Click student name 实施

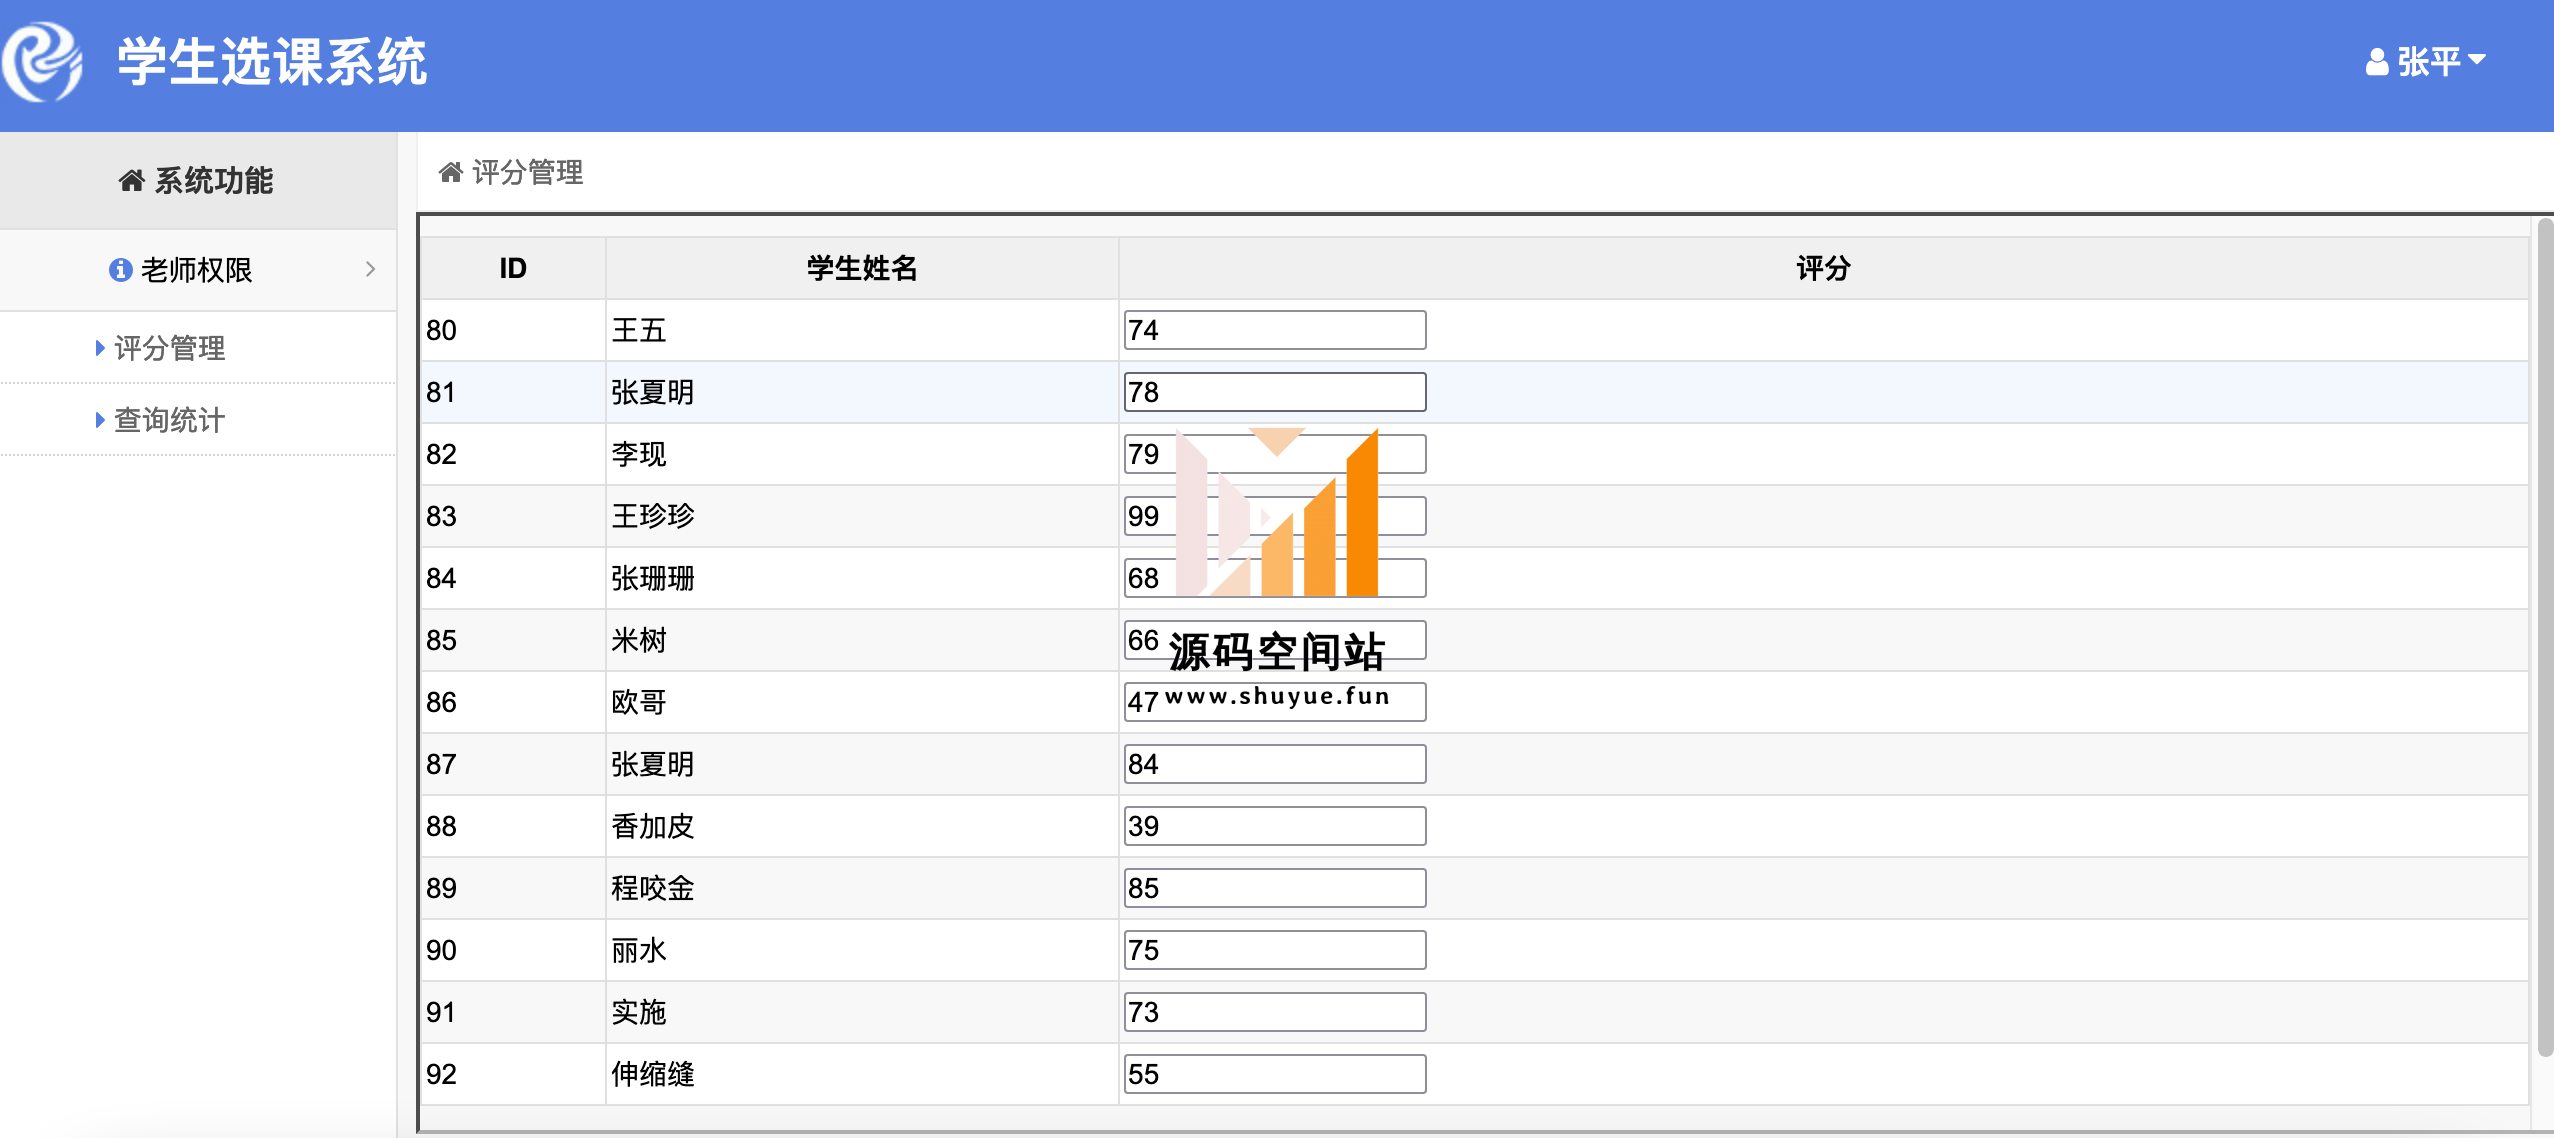(x=639, y=1012)
